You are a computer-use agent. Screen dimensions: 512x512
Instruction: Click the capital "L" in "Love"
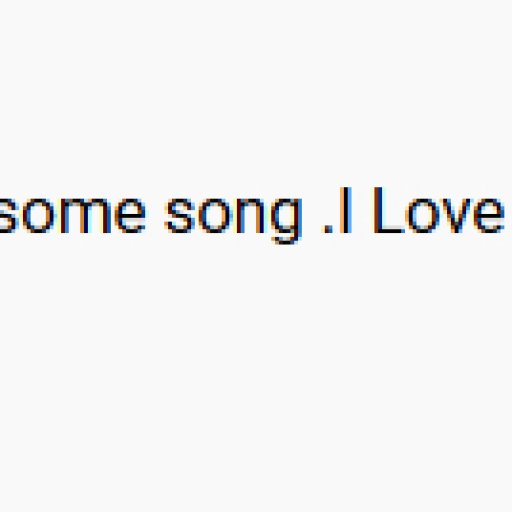coord(389,210)
